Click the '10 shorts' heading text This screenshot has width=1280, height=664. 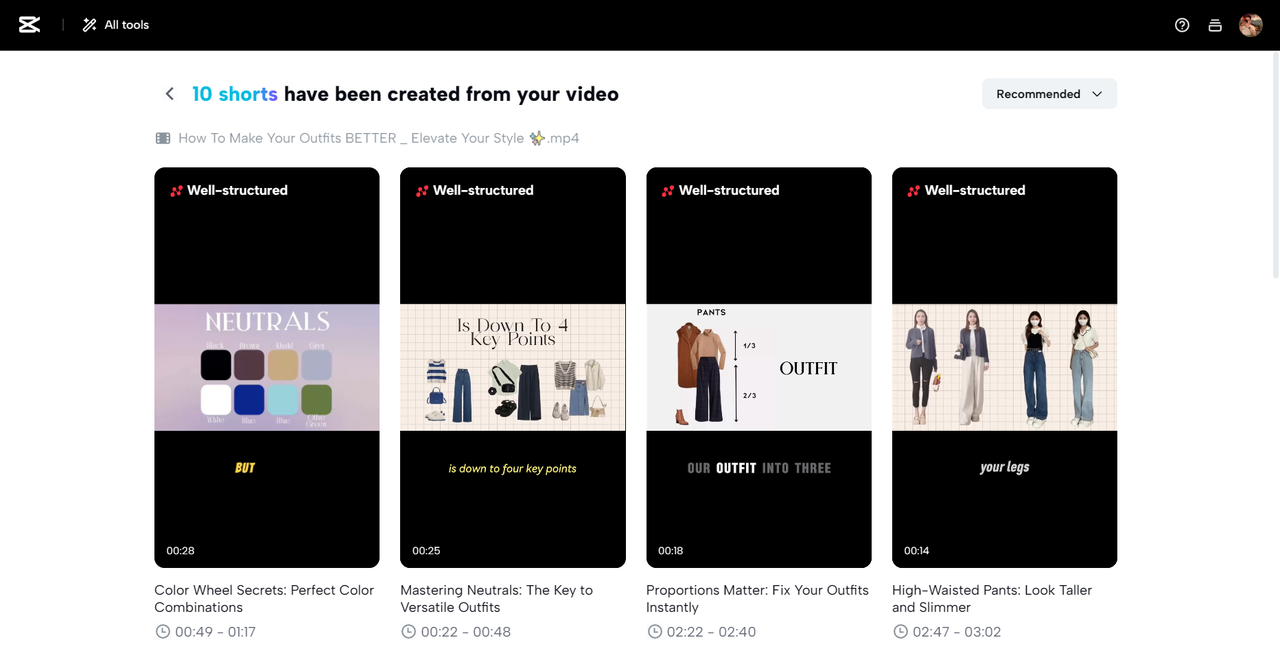coord(235,94)
